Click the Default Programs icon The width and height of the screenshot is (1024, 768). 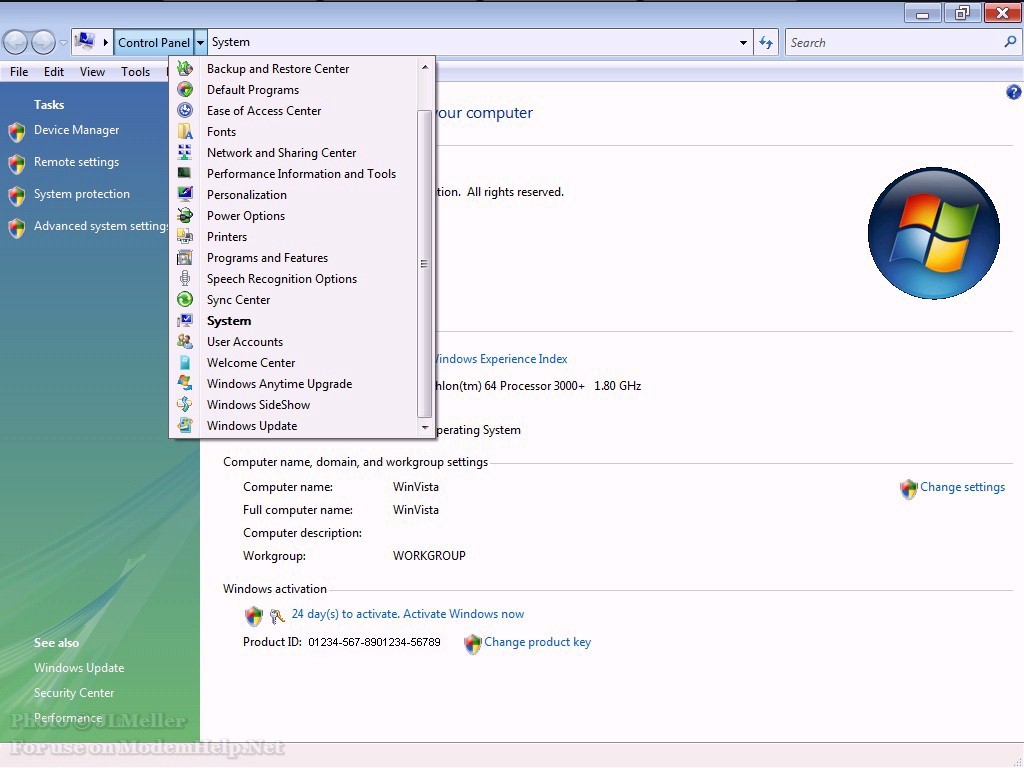tap(185, 89)
